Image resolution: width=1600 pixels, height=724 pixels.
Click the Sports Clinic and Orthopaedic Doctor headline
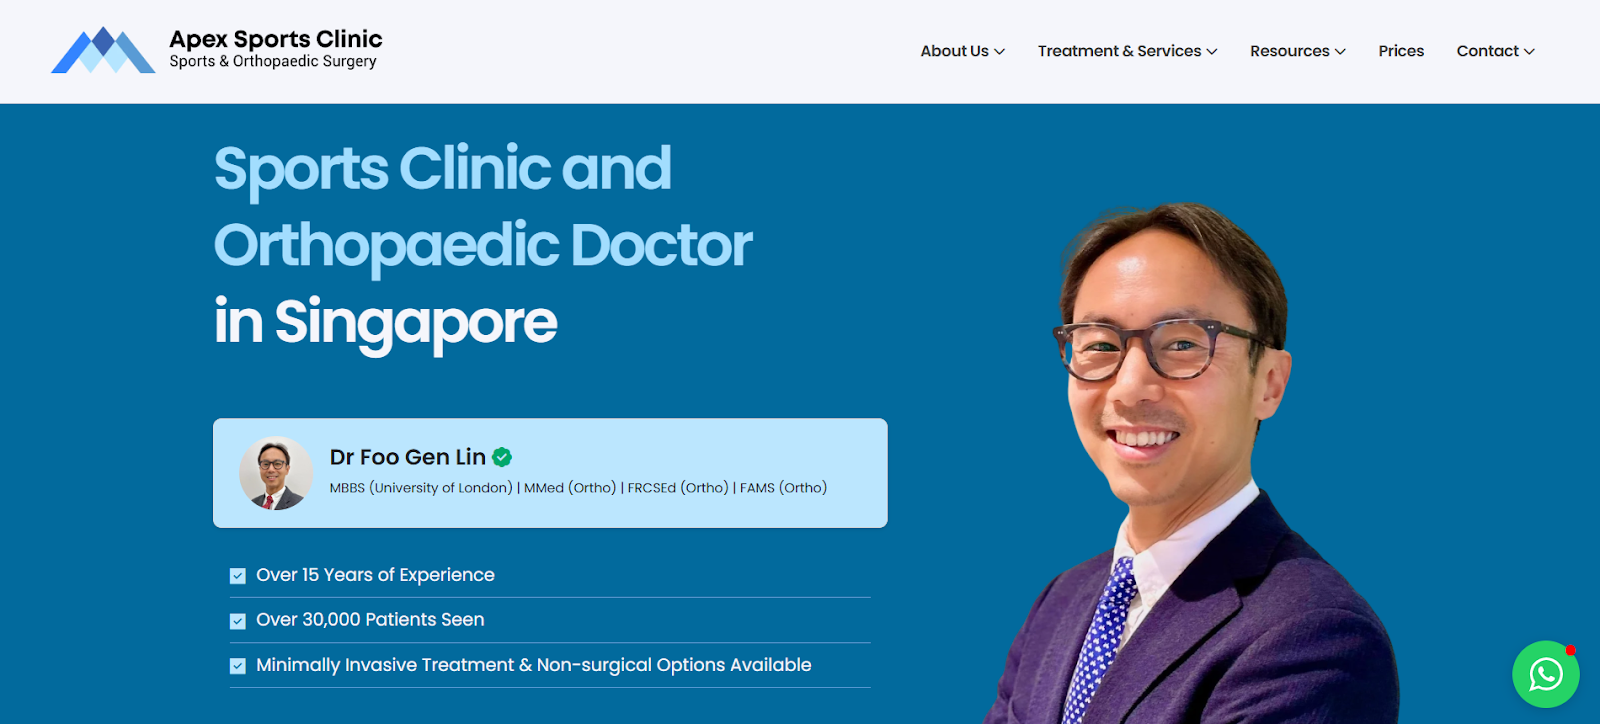click(x=483, y=207)
